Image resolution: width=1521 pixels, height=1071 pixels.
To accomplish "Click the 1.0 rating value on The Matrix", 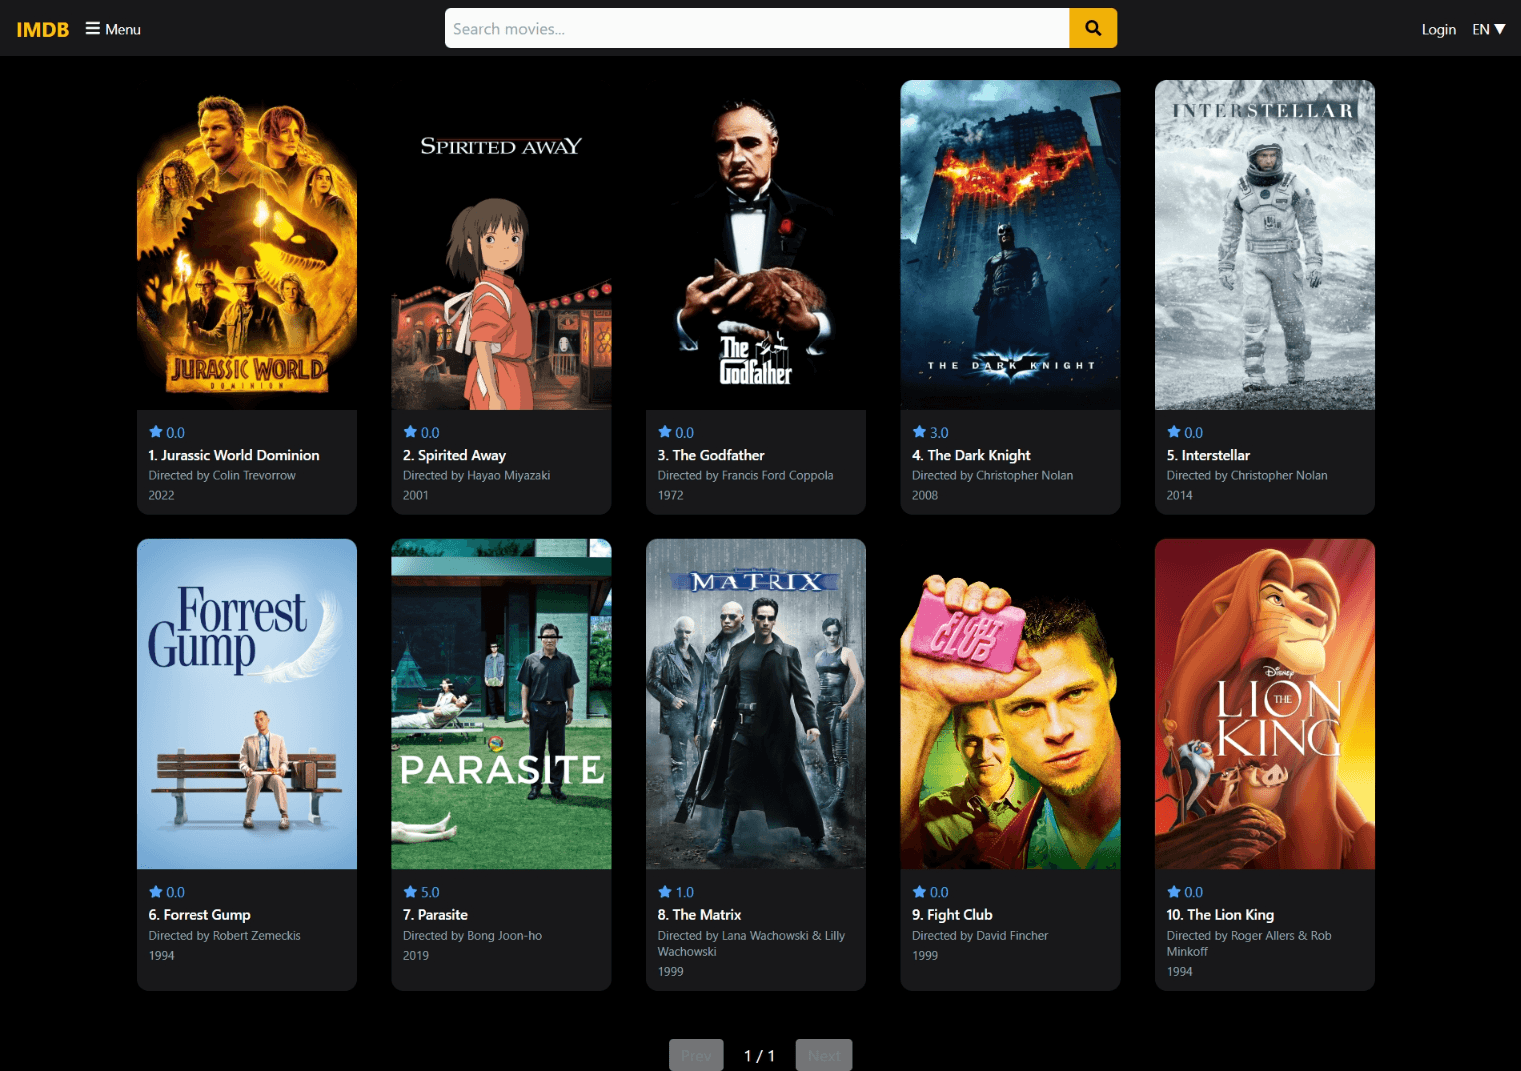I will click(685, 892).
